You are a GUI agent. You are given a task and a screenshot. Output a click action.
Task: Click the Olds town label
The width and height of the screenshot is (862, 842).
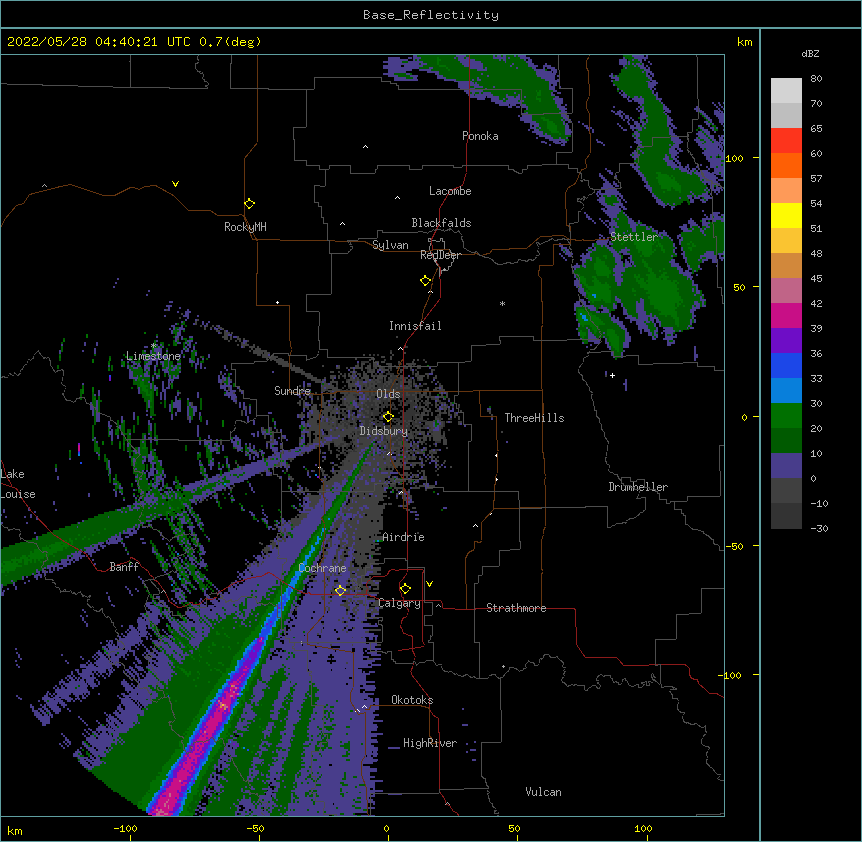pyautogui.click(x=388, y=394)
